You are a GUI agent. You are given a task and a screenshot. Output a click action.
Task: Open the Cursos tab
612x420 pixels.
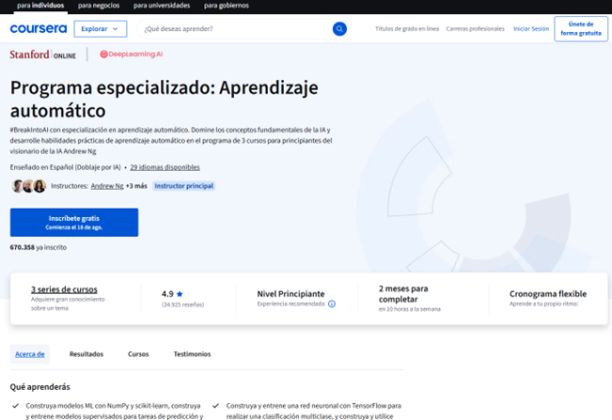[x=138, y=354]
